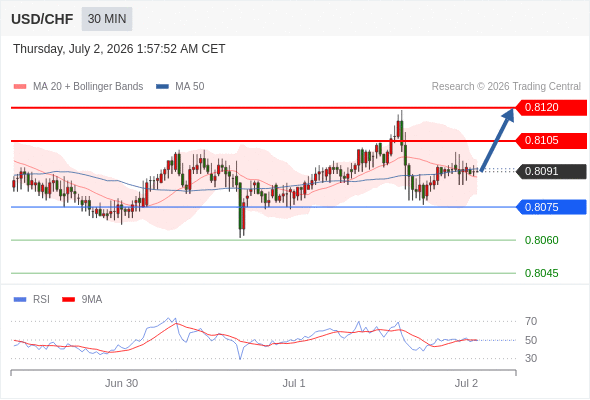Click the 0.8060 support level value
590x400 pixels.
coord(541,240)
